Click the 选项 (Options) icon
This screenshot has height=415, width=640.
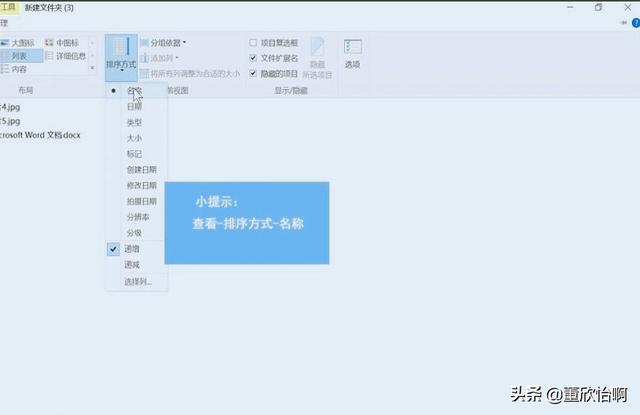pos(352,55)
